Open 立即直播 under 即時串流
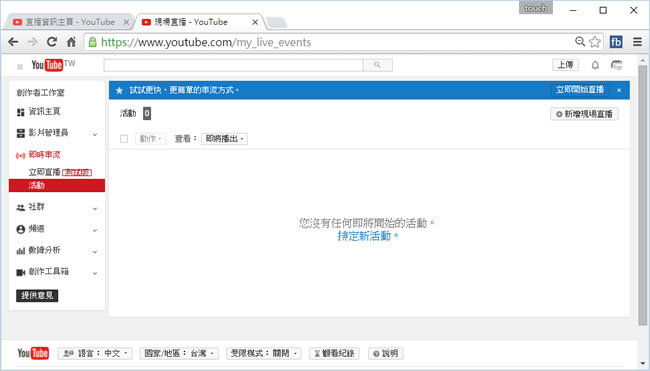The image size is (650, 371). pos(44,172)
